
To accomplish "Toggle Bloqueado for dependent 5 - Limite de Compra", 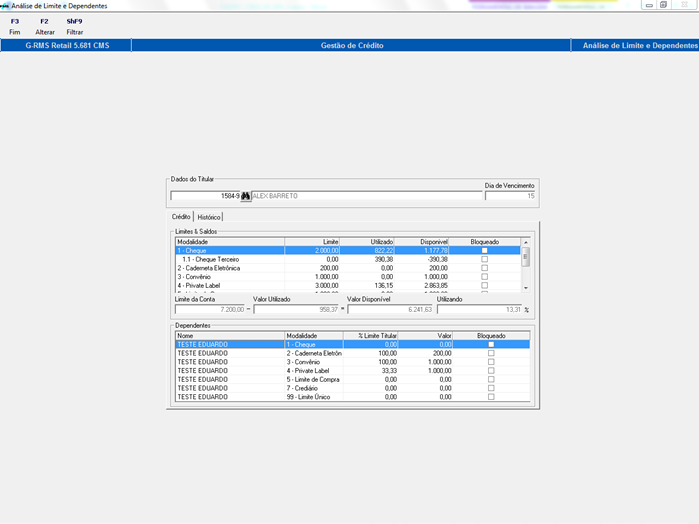I will point(491,379).
